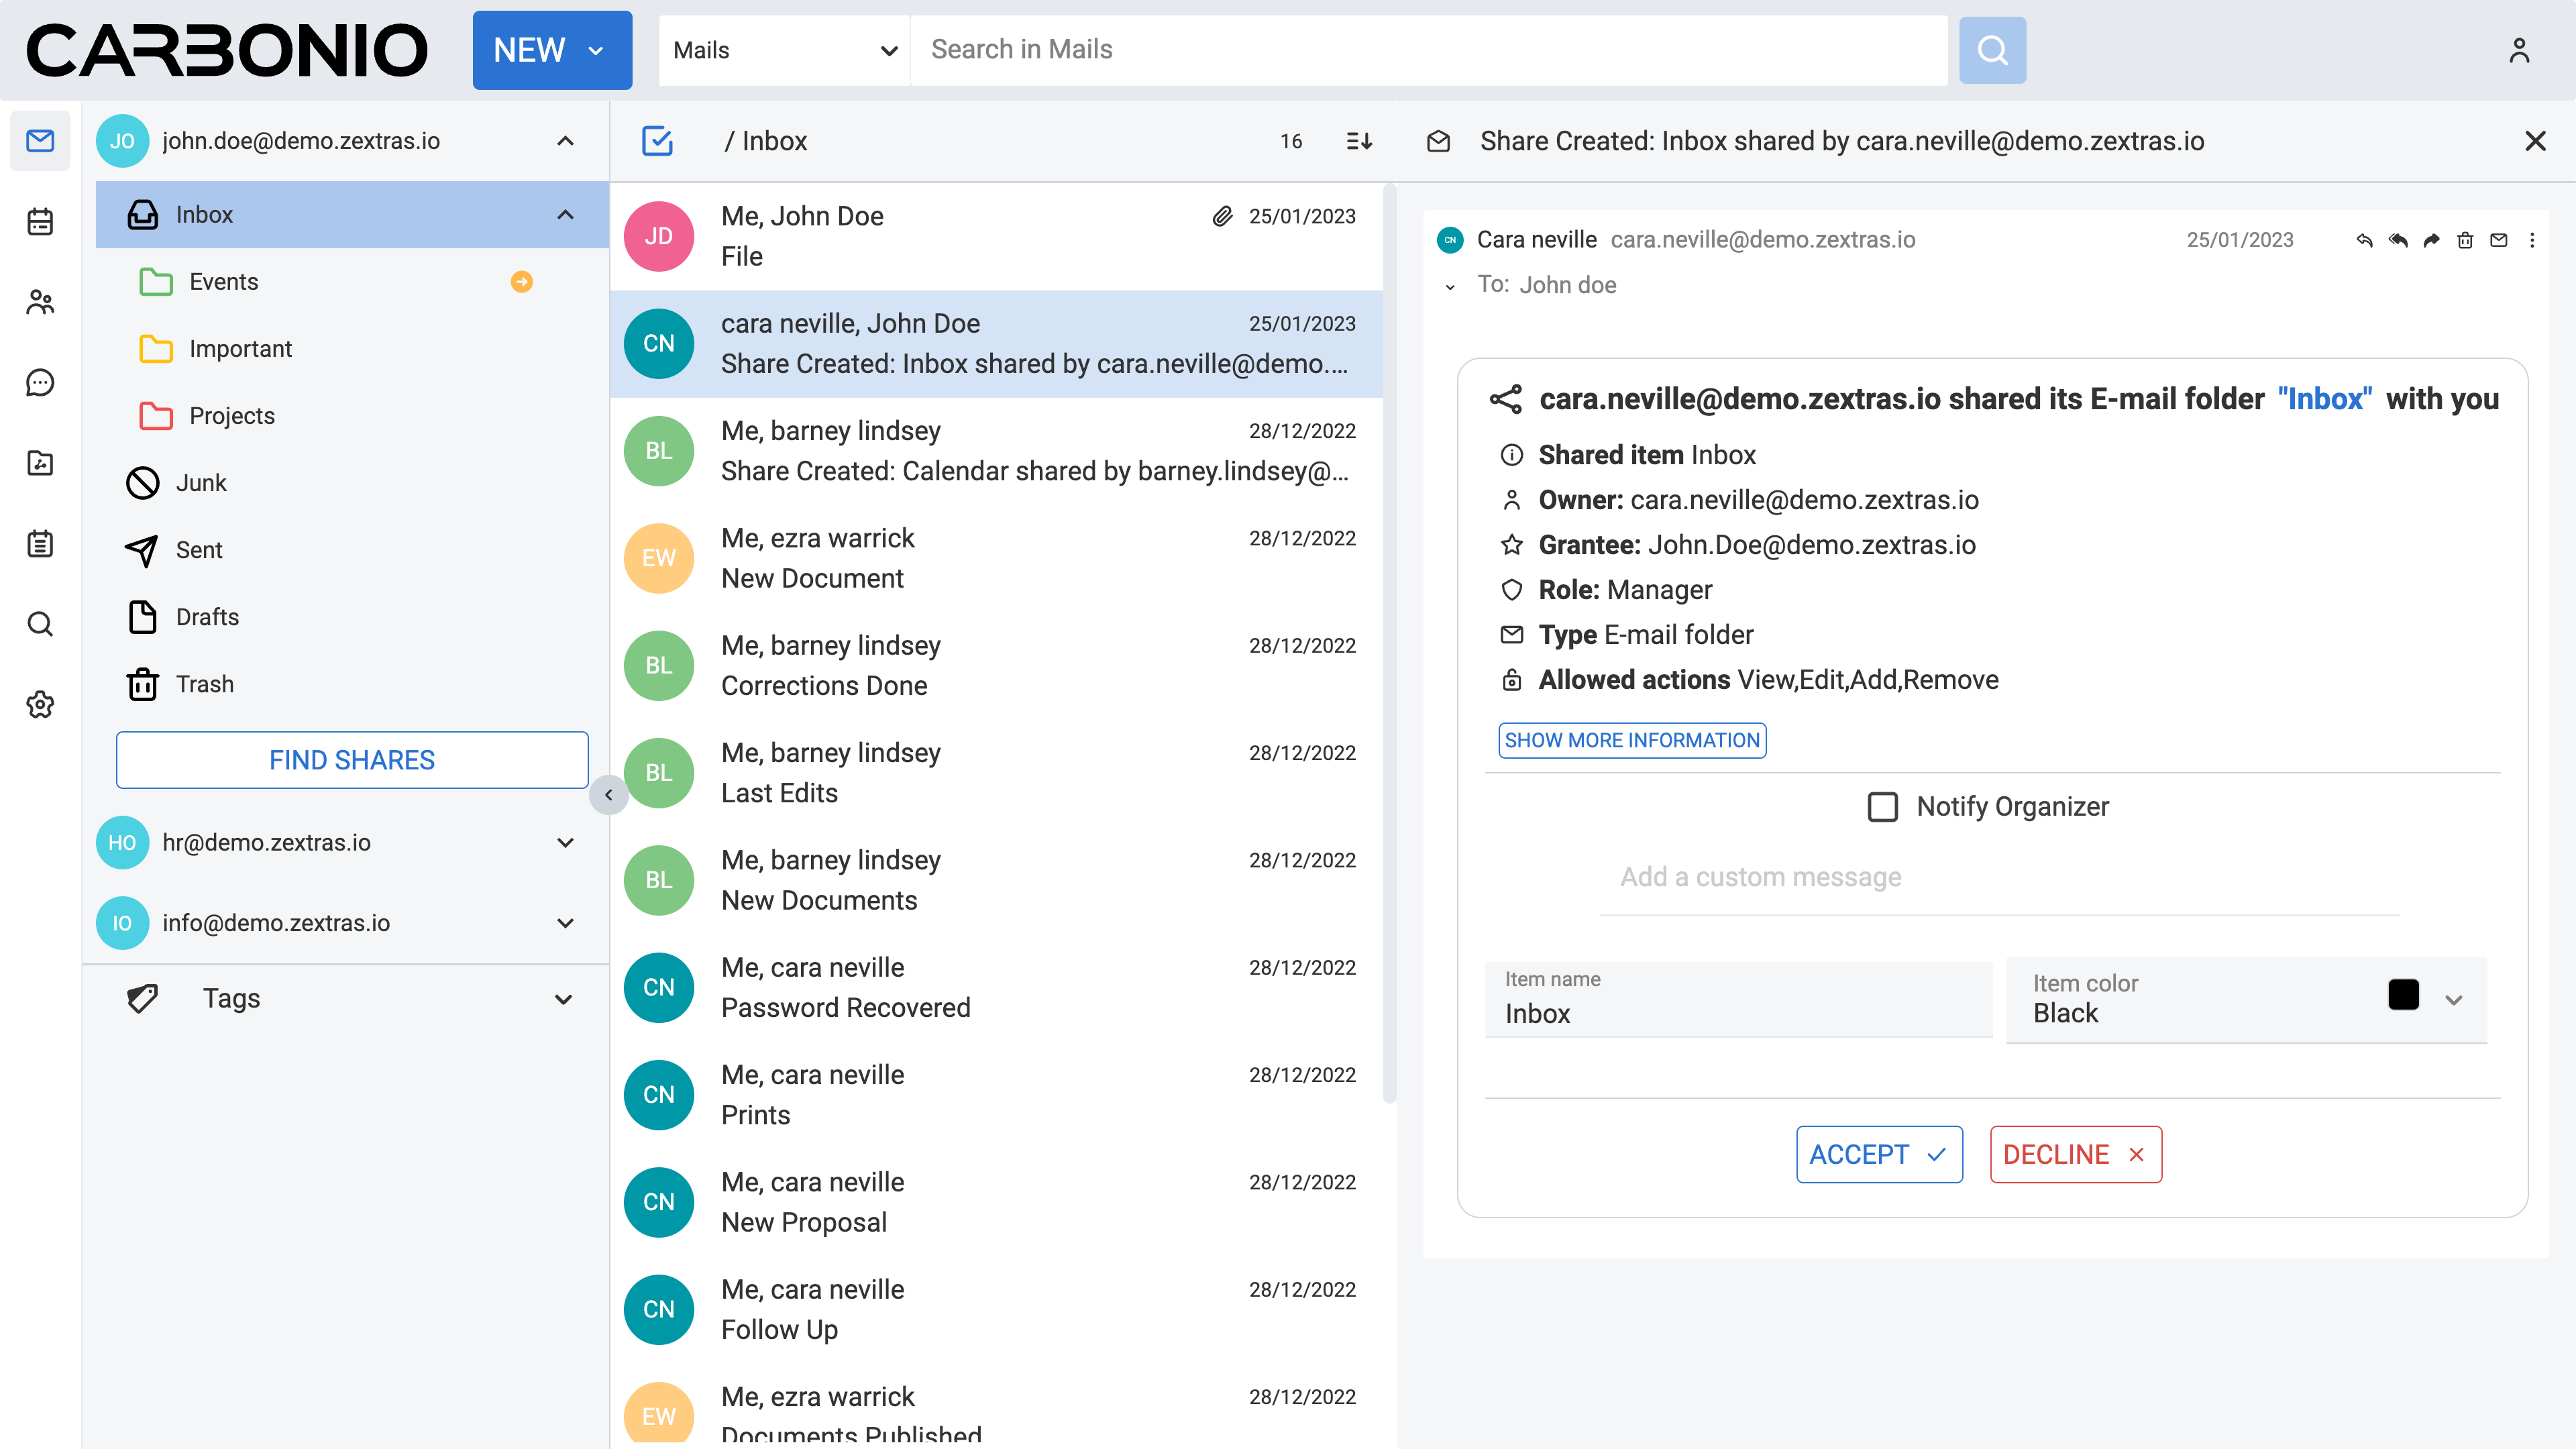Click SHOW MORE INFORMATION button
Image resolution: width=2576 pixels, height=1449 pixels.
tap(1631, 740)
